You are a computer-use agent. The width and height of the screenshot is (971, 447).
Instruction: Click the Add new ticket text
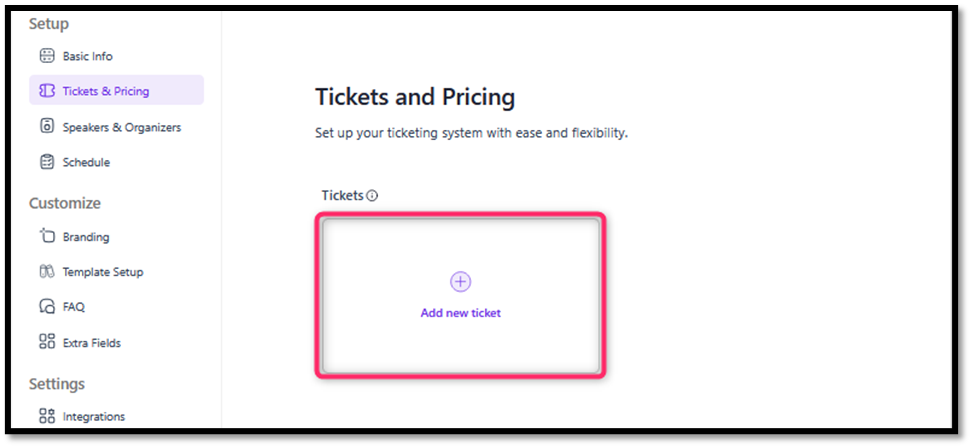click(x=460, y=313)
